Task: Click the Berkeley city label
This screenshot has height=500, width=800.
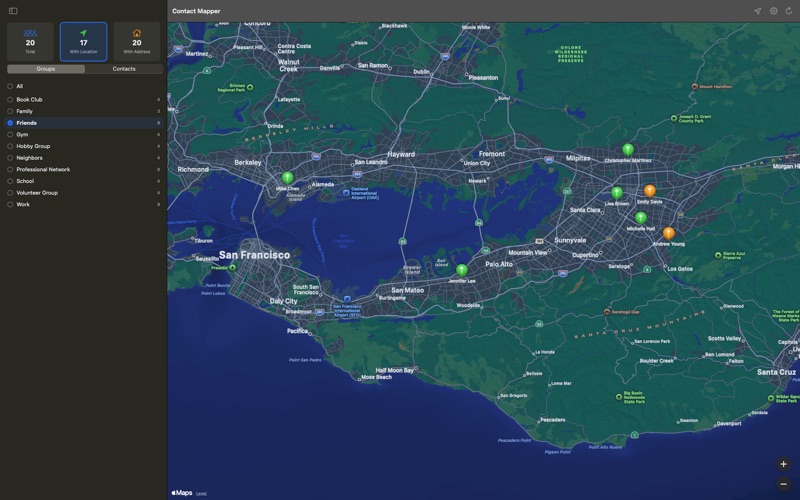Action: tap(248, 162)
